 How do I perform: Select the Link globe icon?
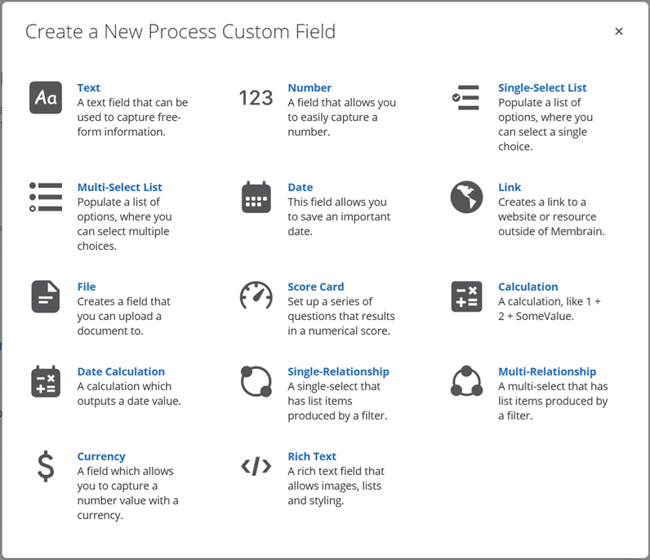point(466,197)
